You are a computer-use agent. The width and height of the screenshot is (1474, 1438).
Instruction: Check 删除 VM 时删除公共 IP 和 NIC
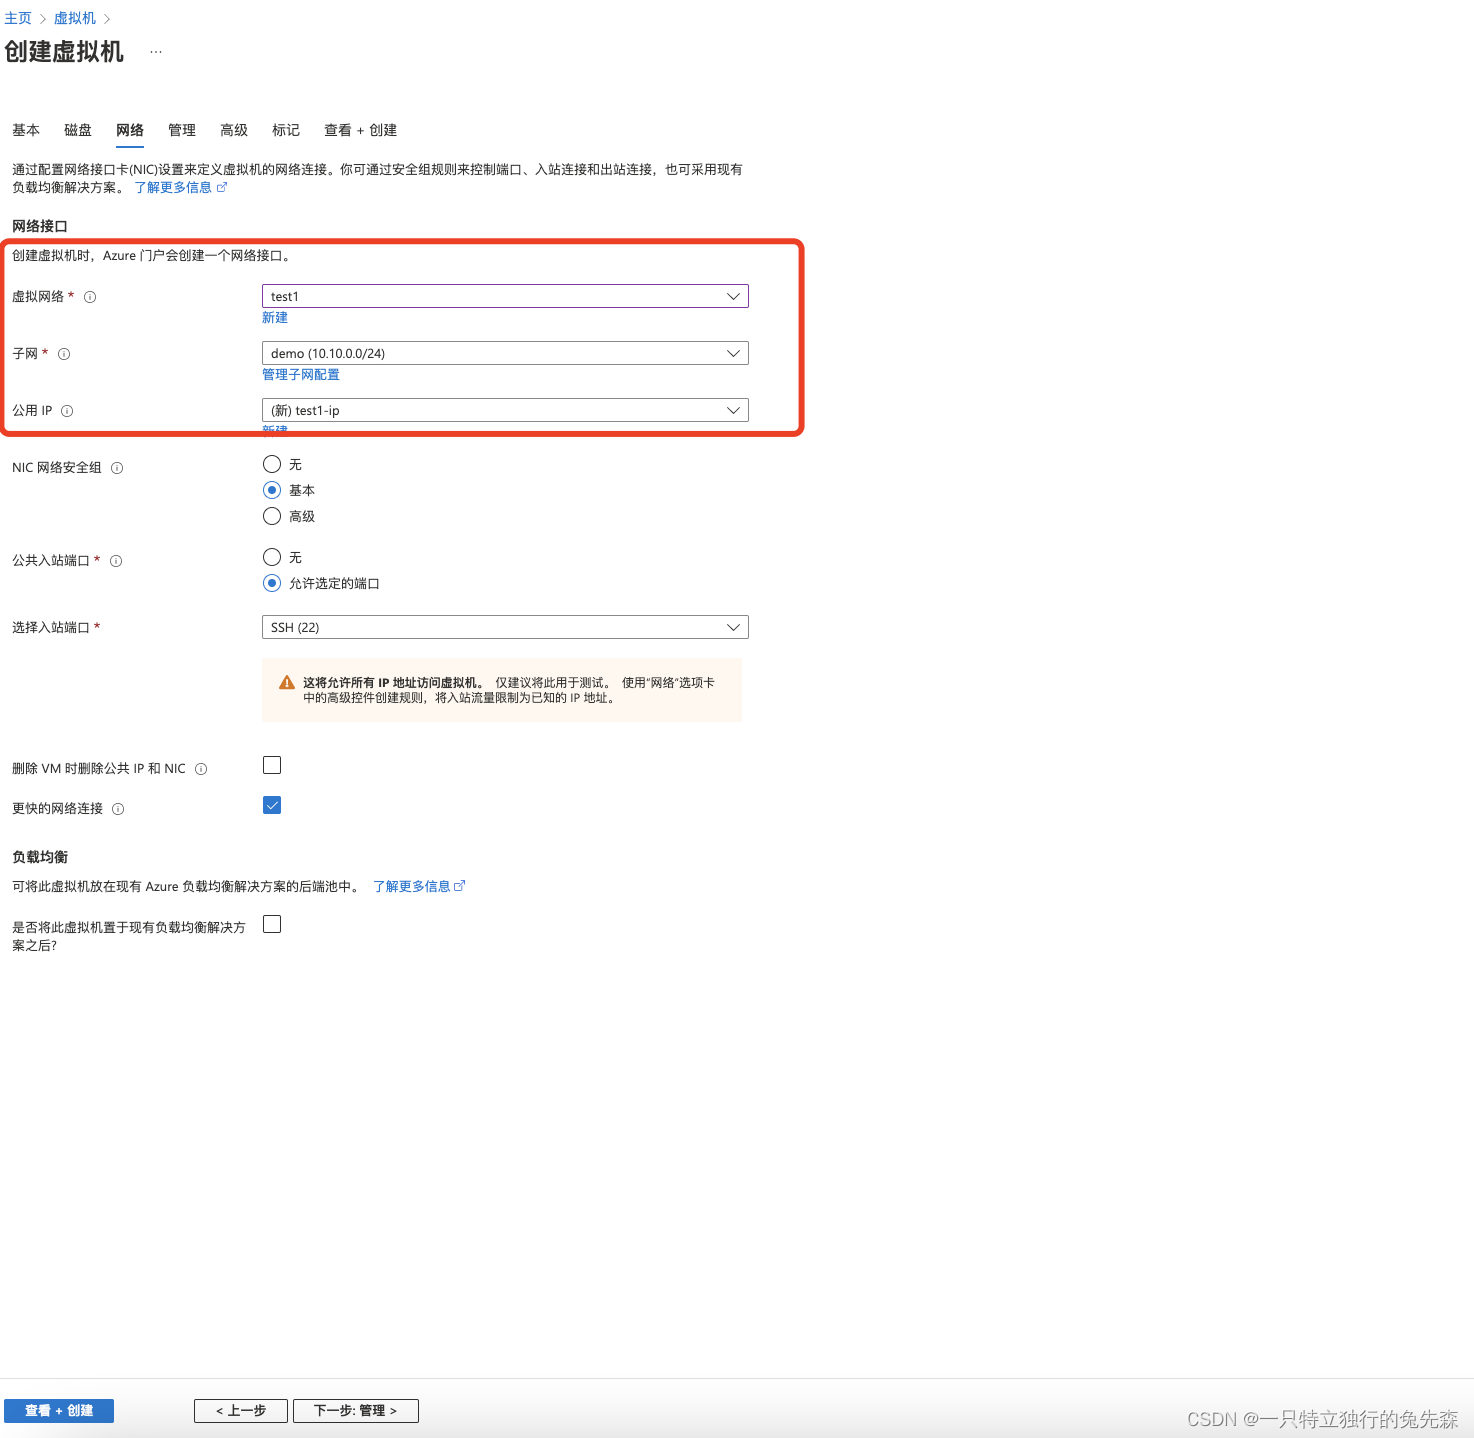coord(272,765)
